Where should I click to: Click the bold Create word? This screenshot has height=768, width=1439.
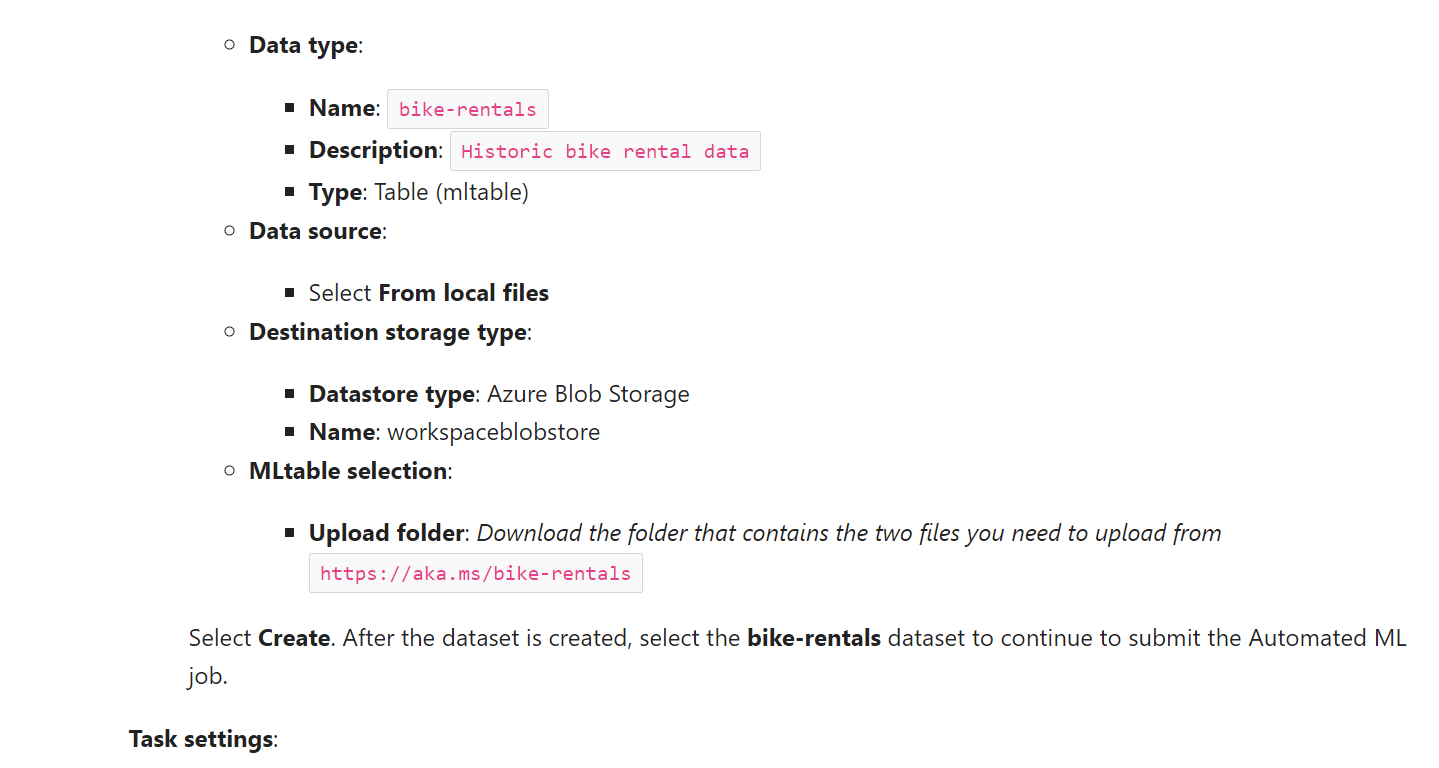click(294, 638)
